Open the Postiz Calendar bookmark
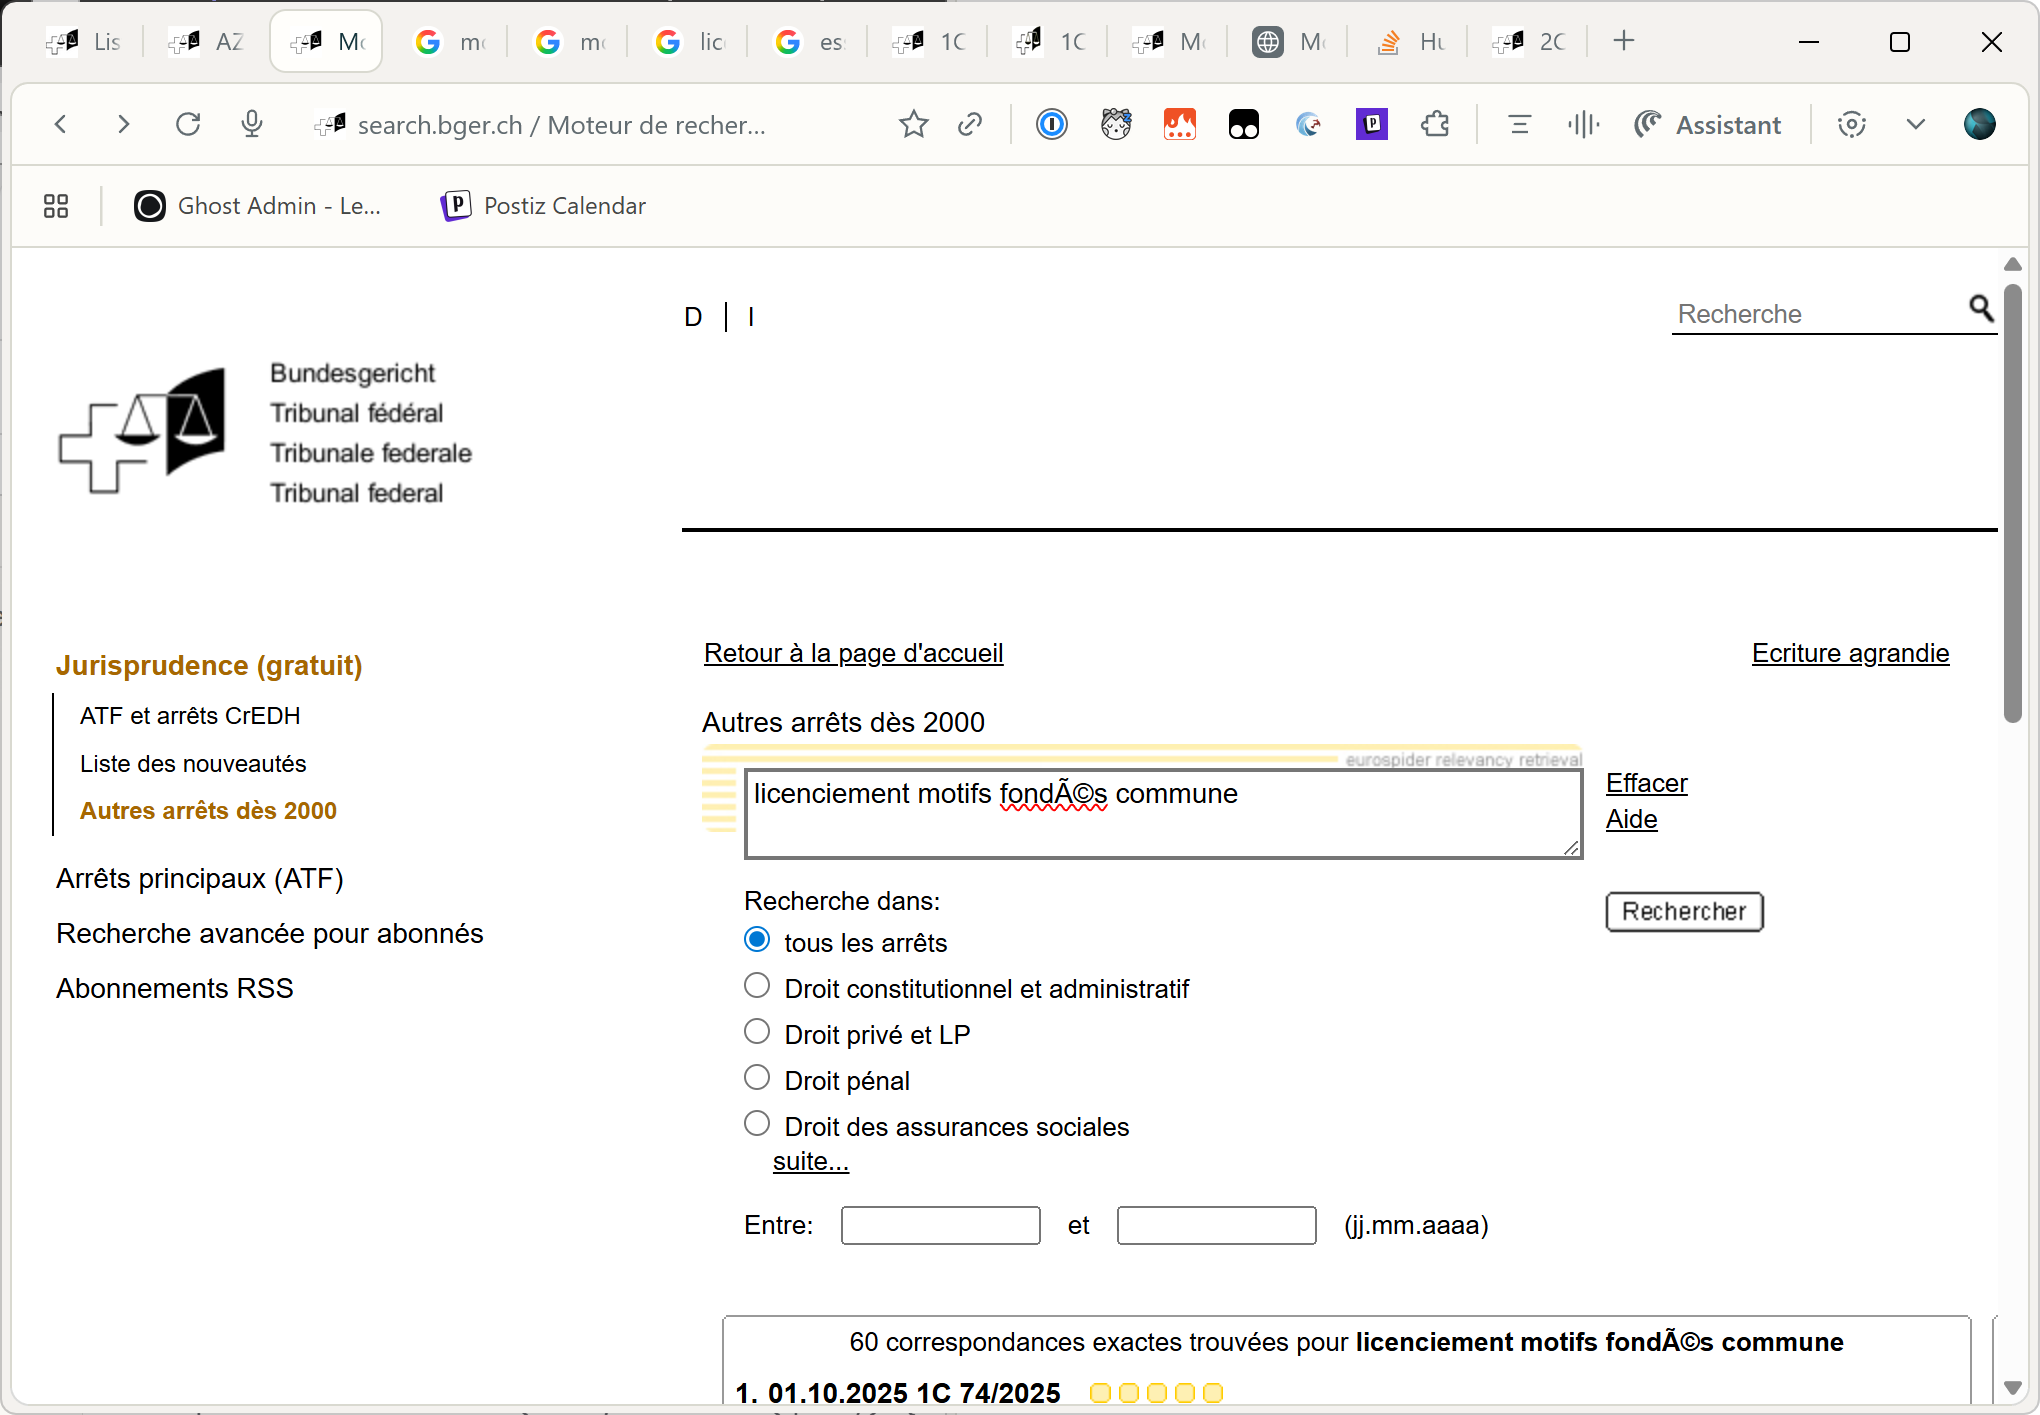The height and width of the screenshot is (1415, 2040). (544, 206)
